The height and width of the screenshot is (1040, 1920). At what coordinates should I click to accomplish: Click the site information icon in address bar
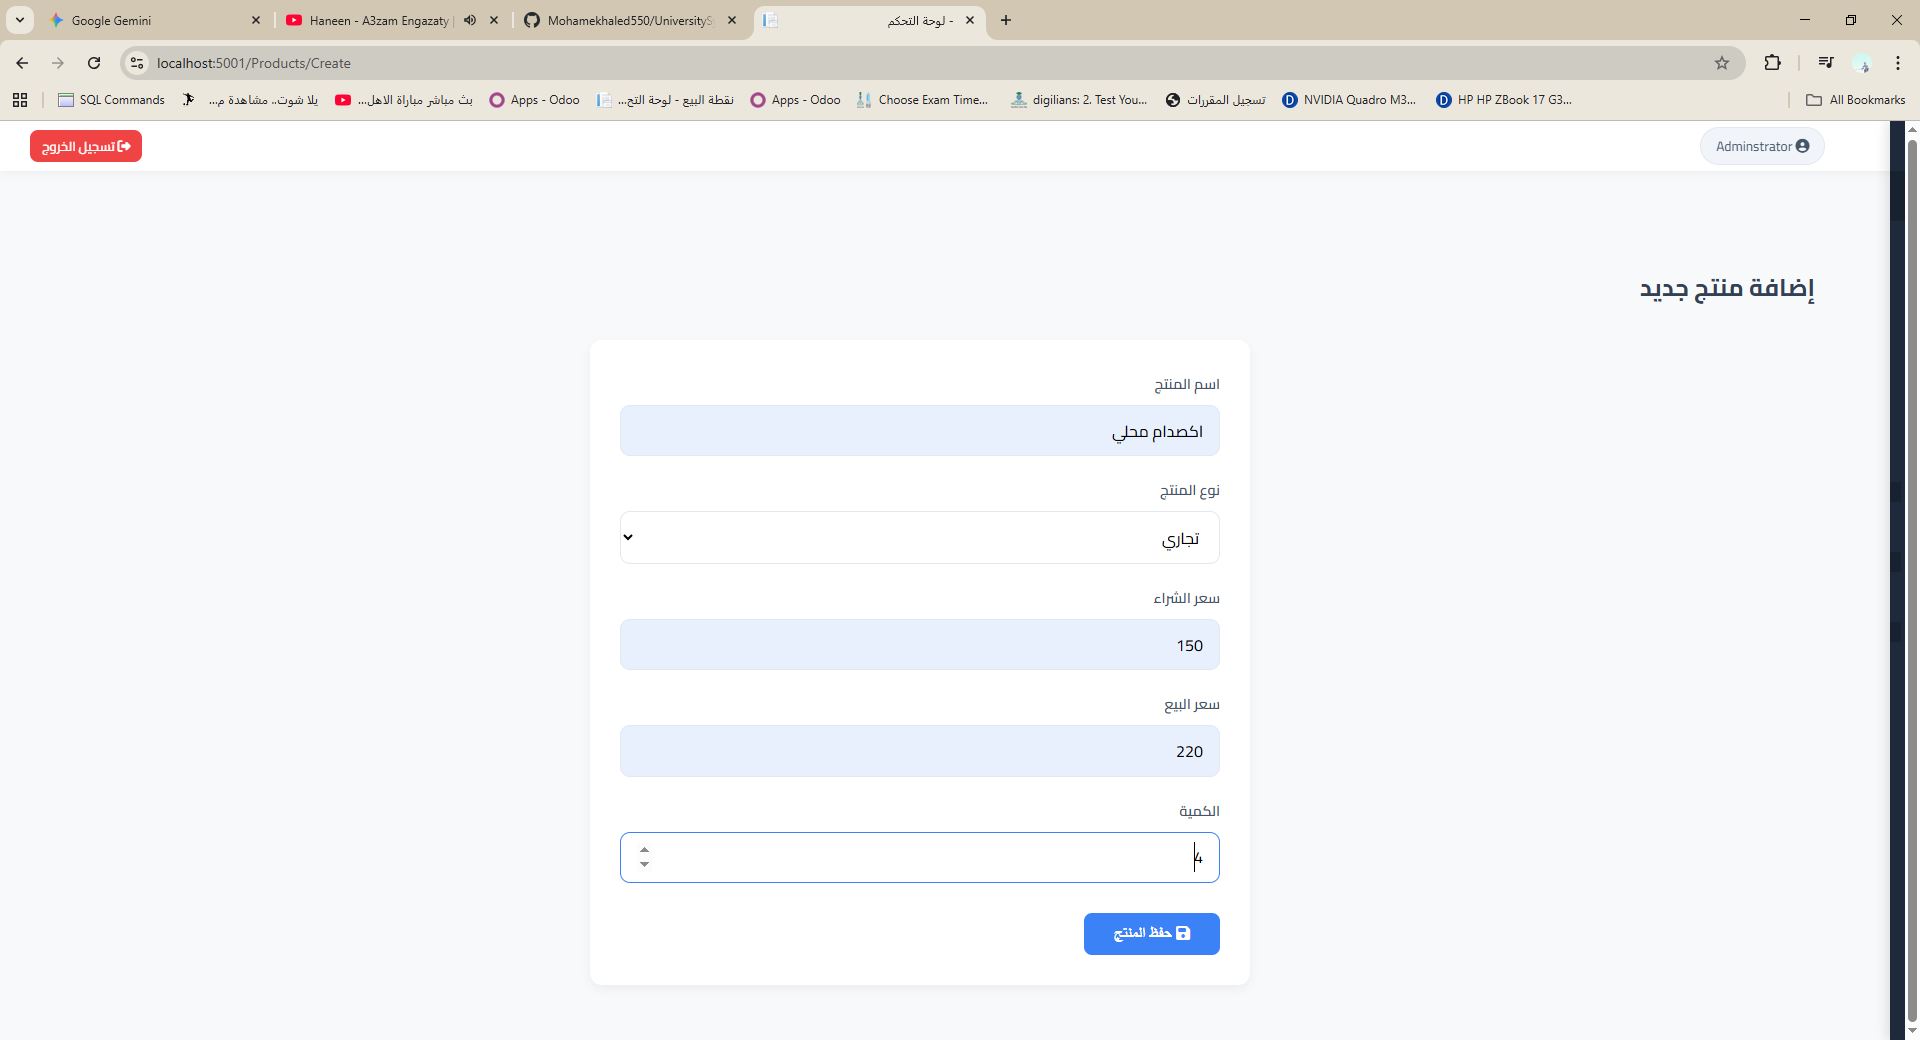point(137,63)
